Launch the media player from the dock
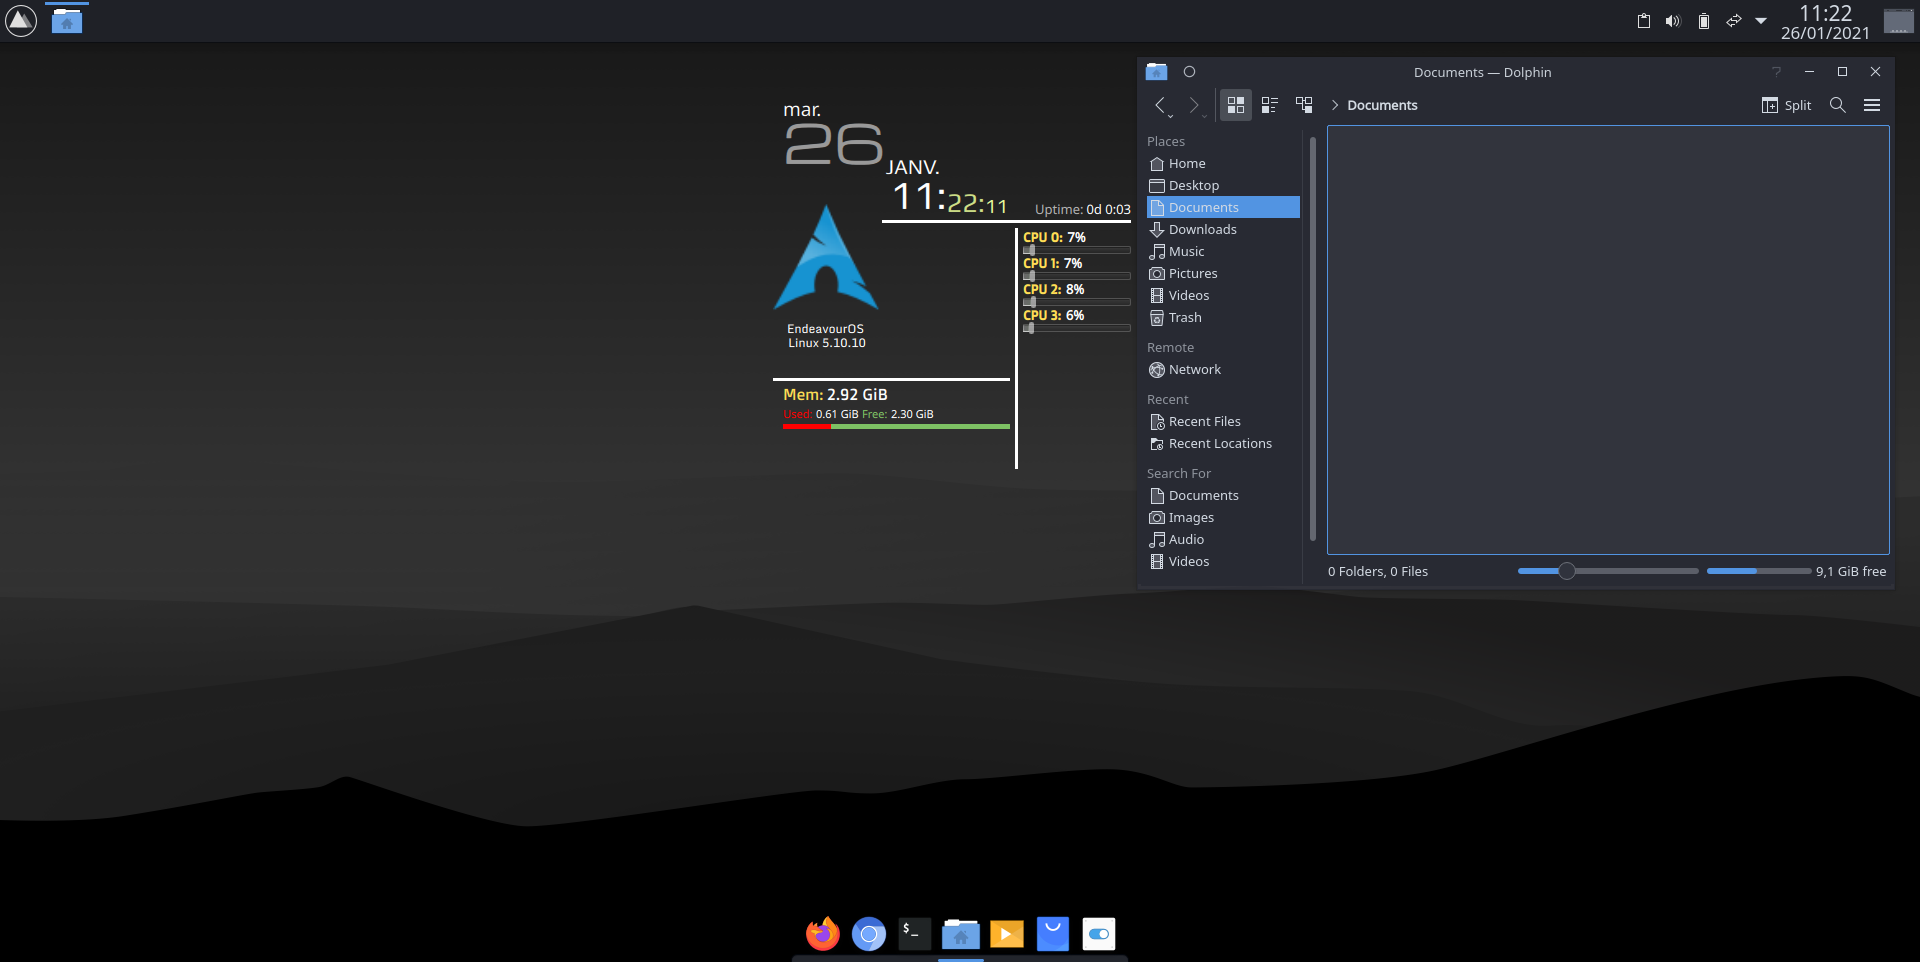This screenshot has height=962, width=1920. click(x=1007, y=934)
